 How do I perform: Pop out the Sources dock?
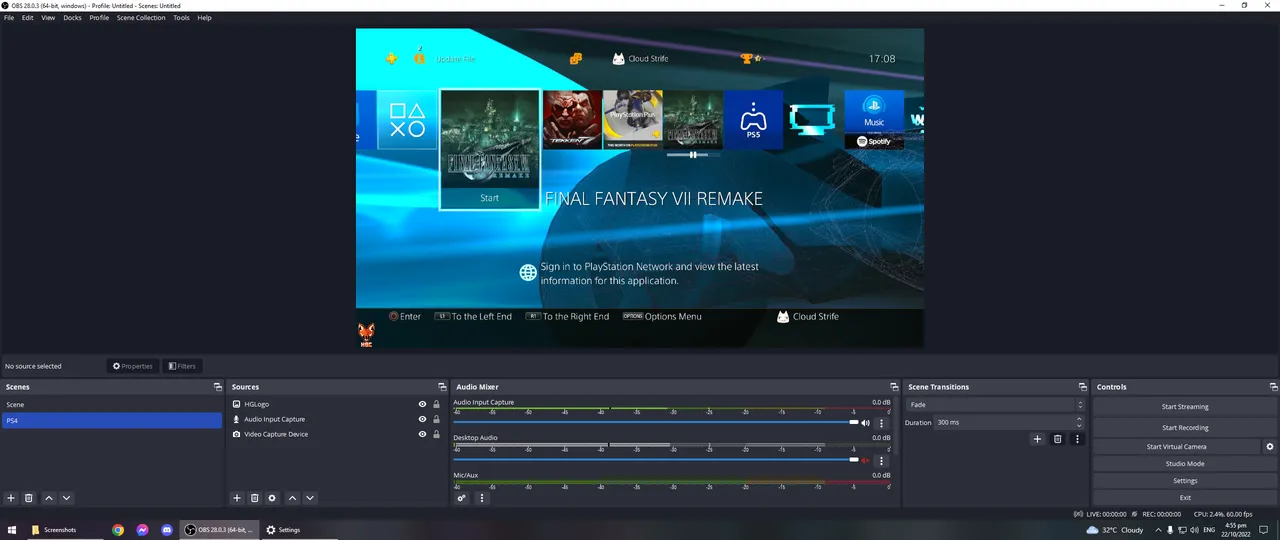(442, 387)
